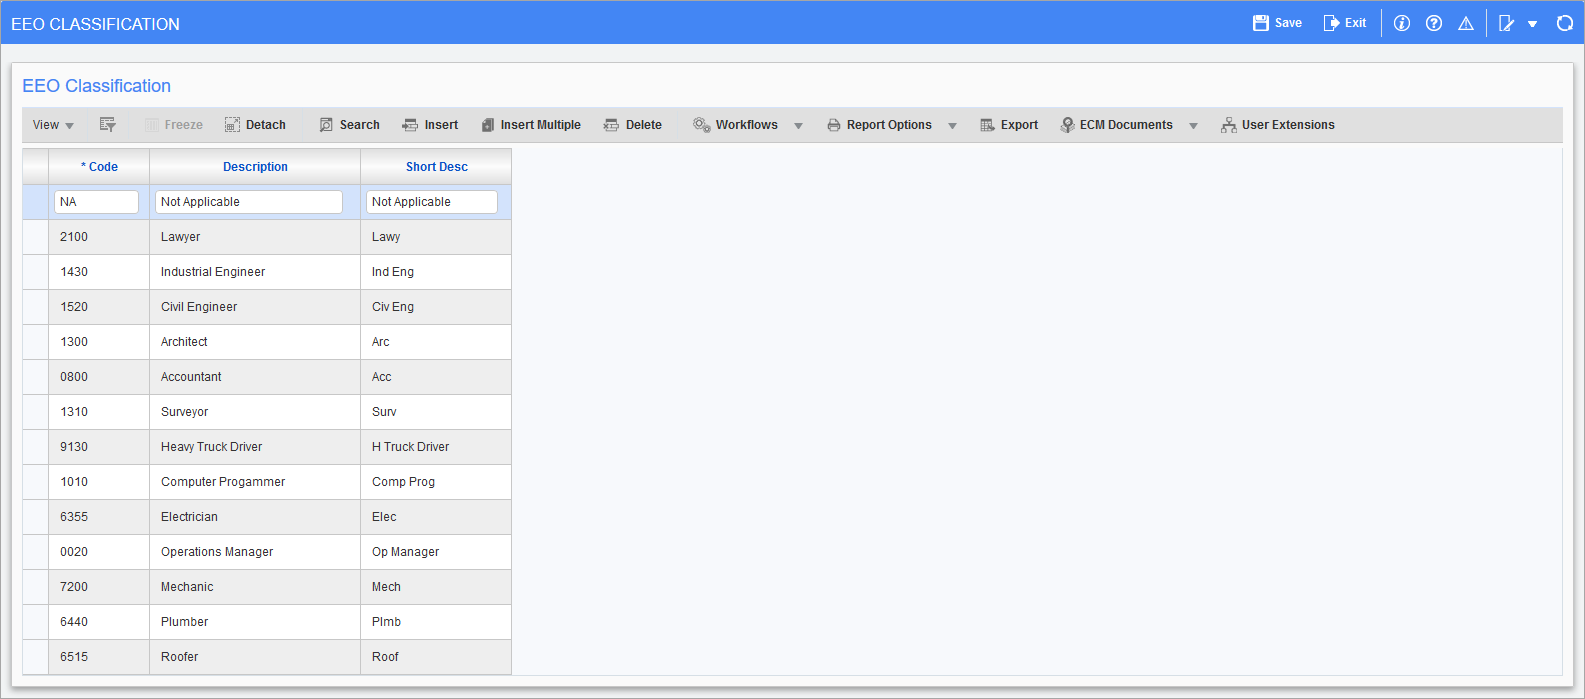This screenshot has width=1585, height=699.
Task: Expand the Report Options dropdown arrow
Action: [952, 126]
